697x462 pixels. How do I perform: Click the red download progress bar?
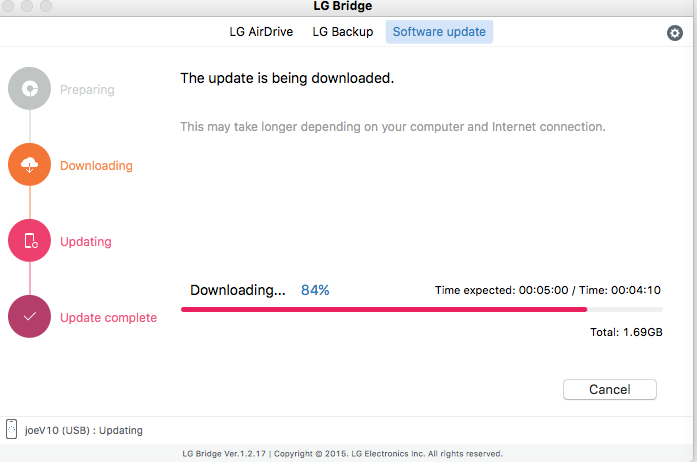422,309
